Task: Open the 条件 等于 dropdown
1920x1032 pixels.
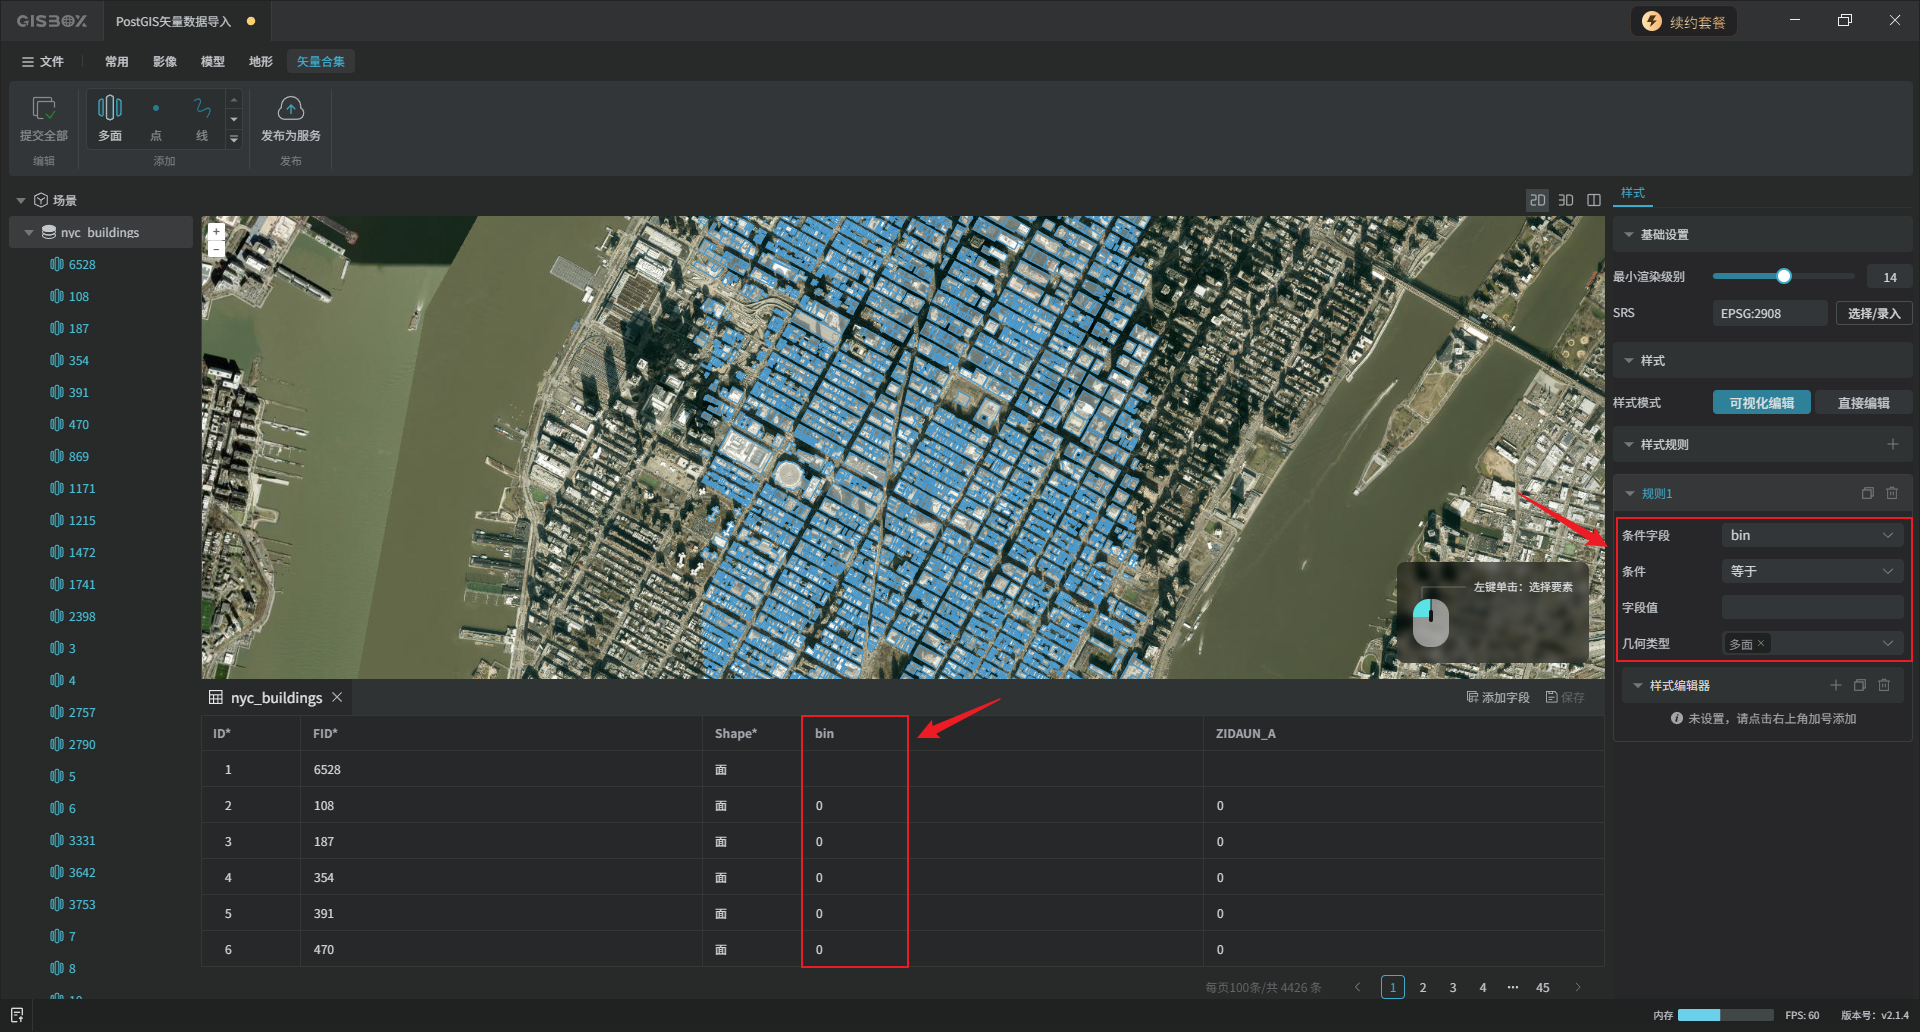Action: [x=1812, y=571]
